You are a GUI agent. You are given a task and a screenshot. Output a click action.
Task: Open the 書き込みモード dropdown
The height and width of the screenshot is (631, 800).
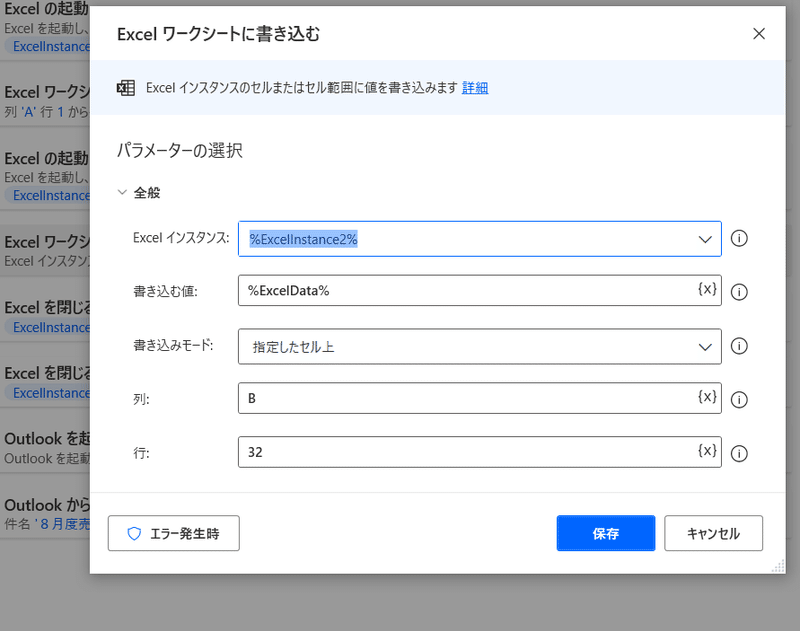480,347
